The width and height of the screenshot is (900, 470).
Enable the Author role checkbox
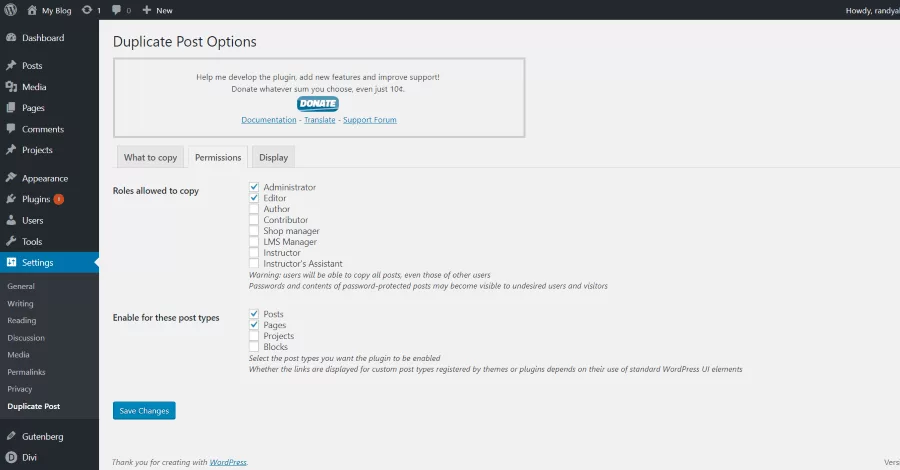254,208
